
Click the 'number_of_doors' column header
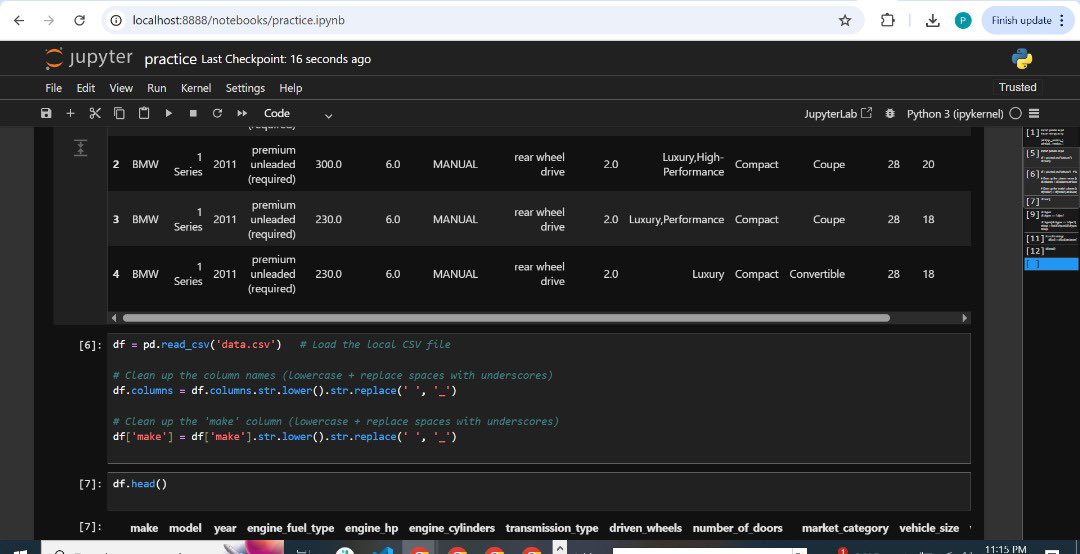pyautogui.click(x=738, y=529)
